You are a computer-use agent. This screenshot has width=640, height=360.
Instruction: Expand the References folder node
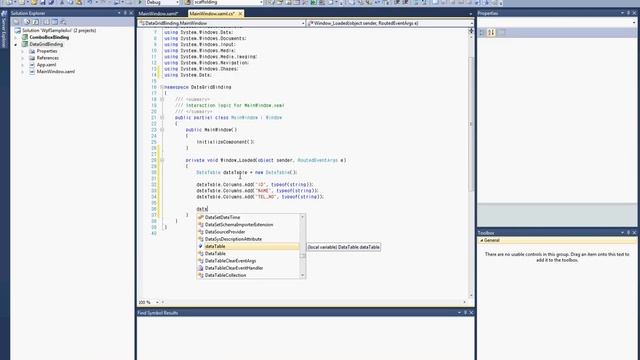click(x=23, y=58)
